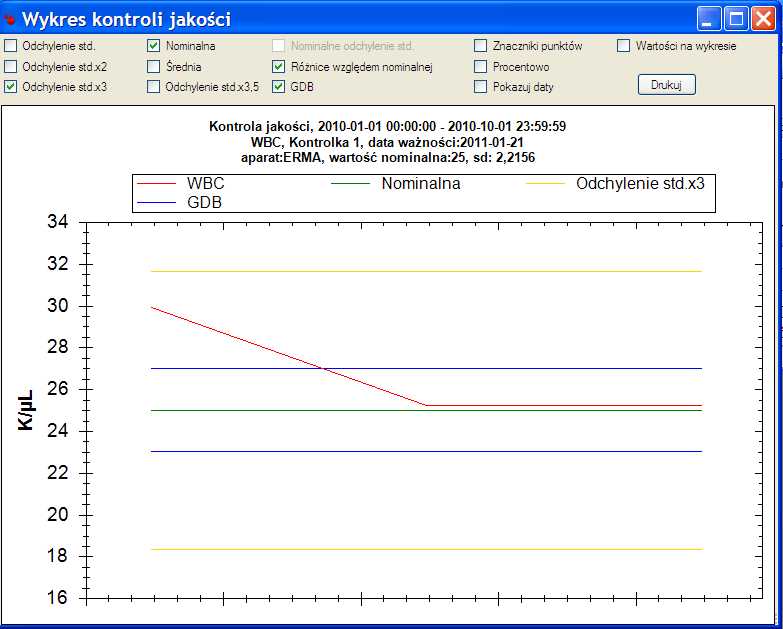The image size is (783, 629).
Task: Click the 18 value on the y-axis
Action: coord(57,556)
